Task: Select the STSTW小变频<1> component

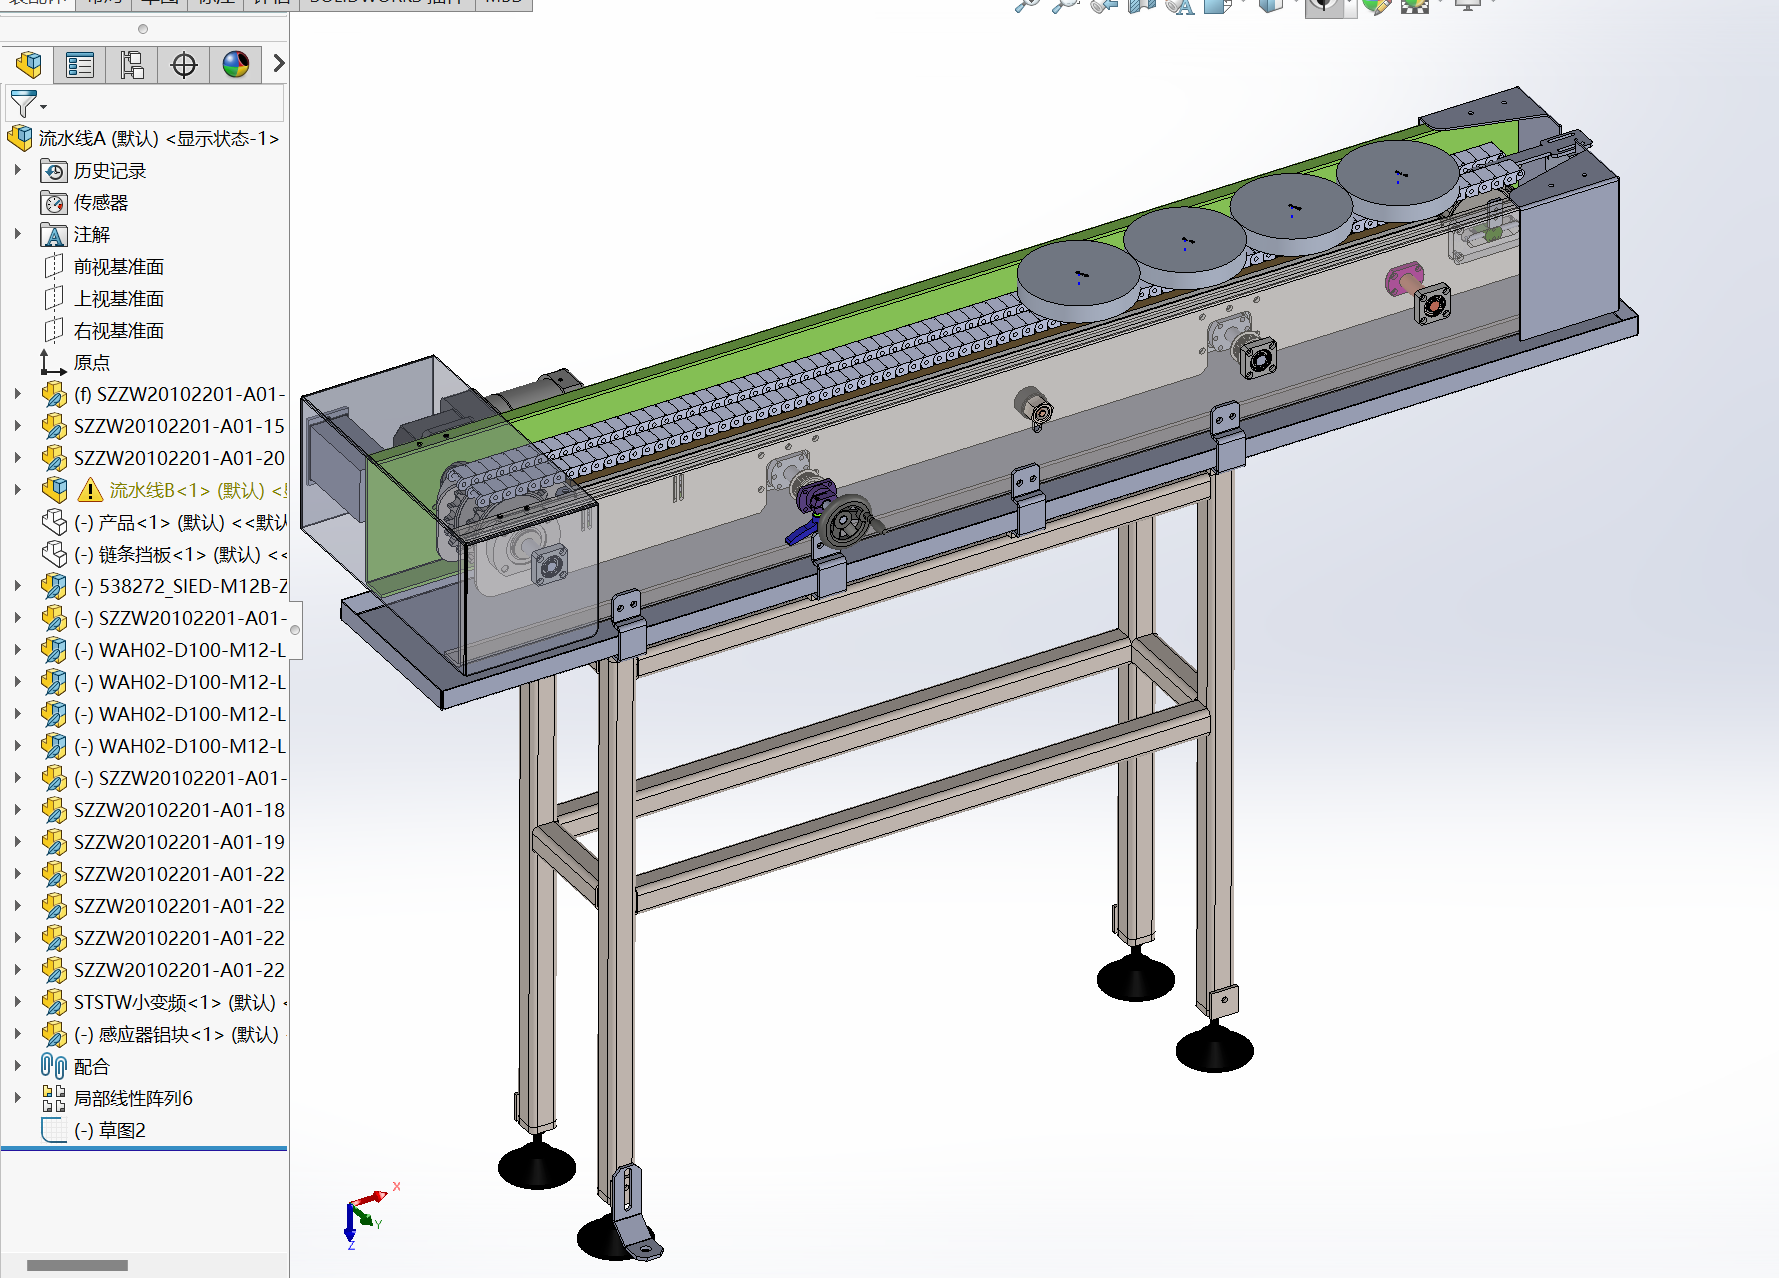Action: coord(173,1002)
